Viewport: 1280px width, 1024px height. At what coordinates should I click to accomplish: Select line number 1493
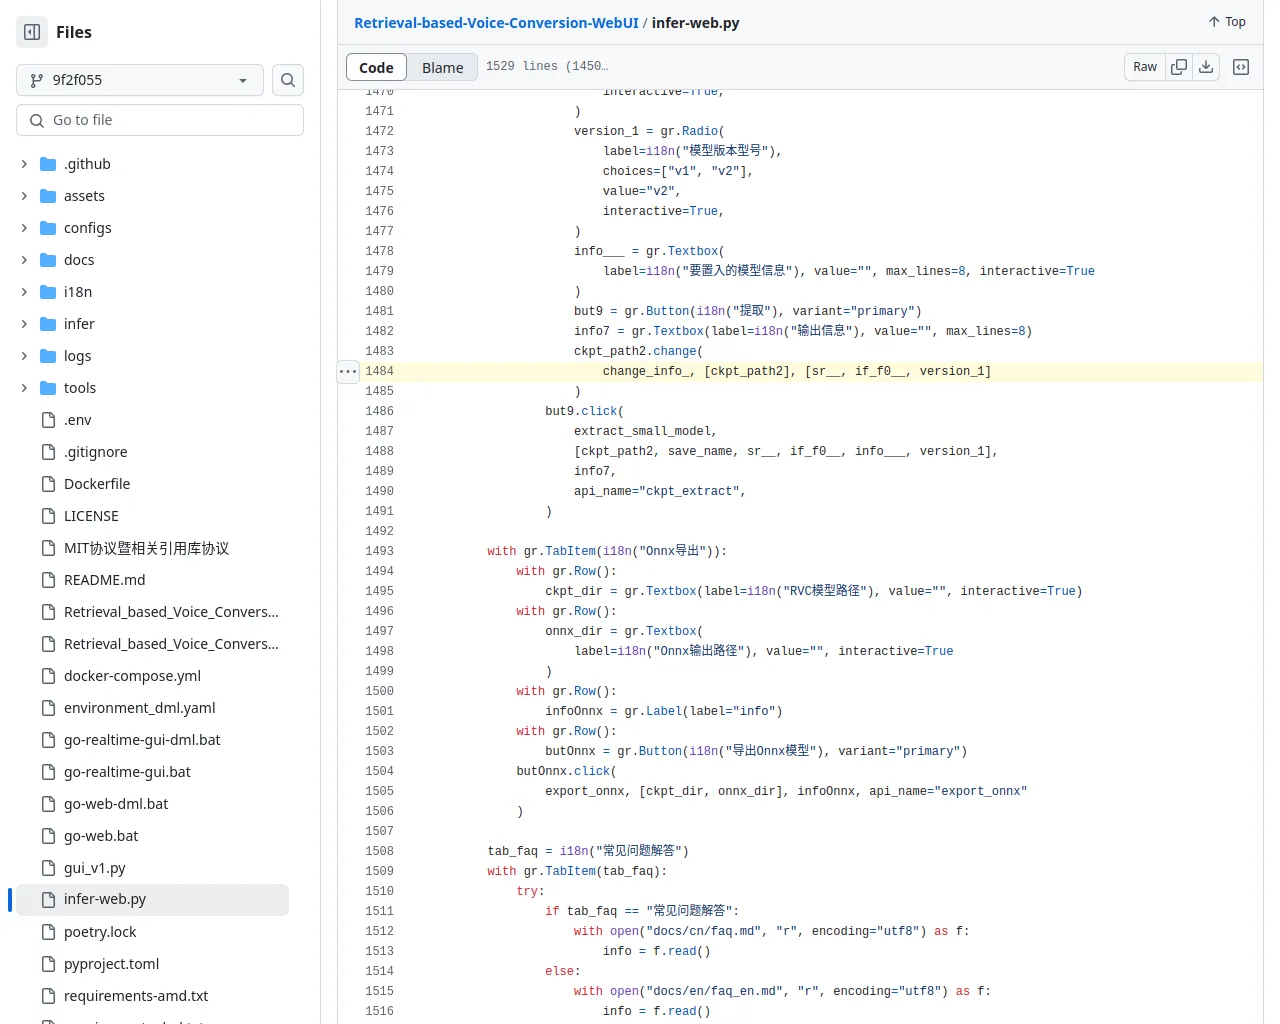pyautogui.click(x=379, y=551)
